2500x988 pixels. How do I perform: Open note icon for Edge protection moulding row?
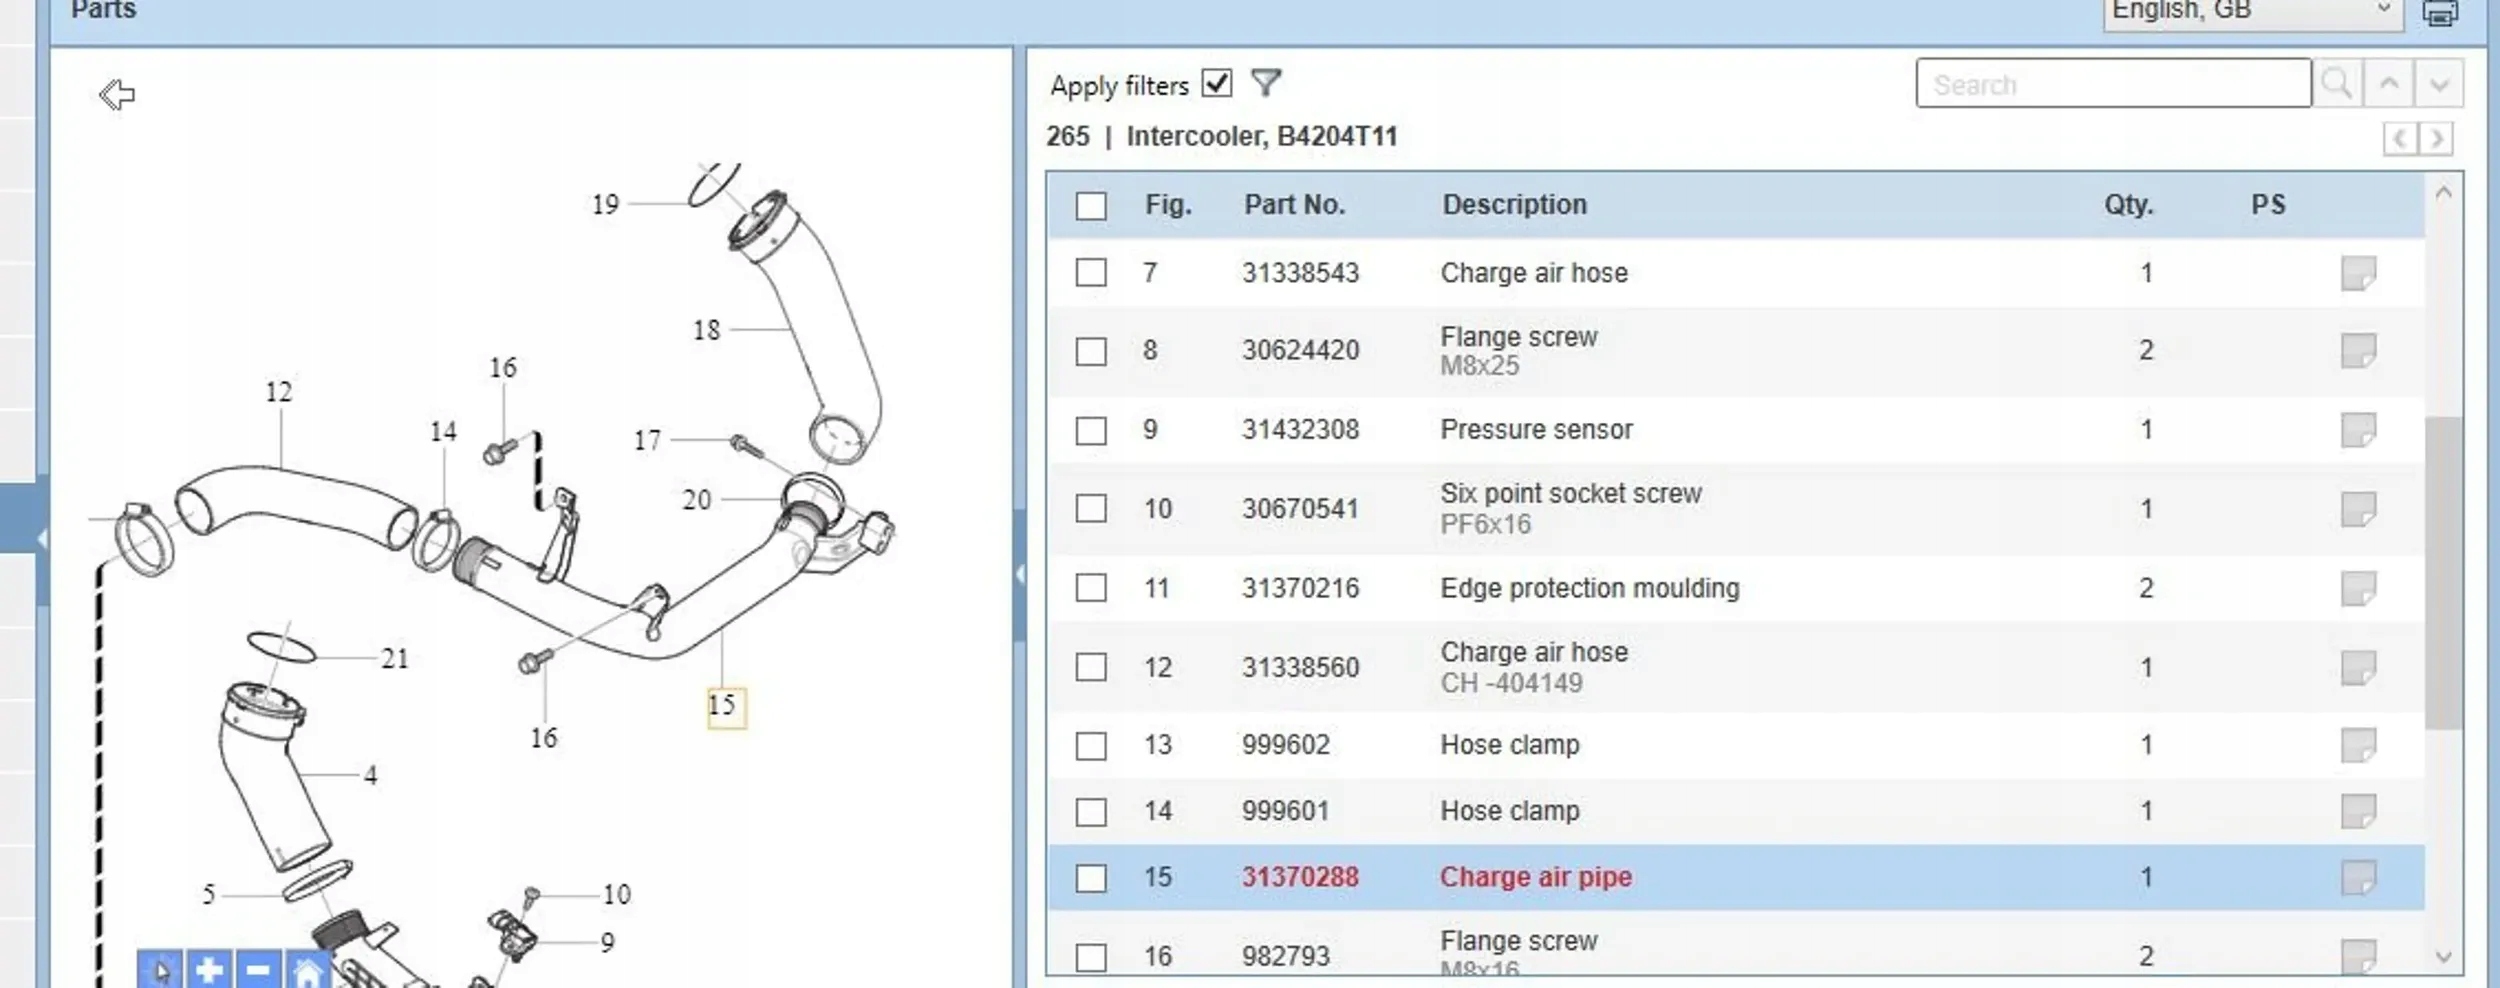[2359, 588]
